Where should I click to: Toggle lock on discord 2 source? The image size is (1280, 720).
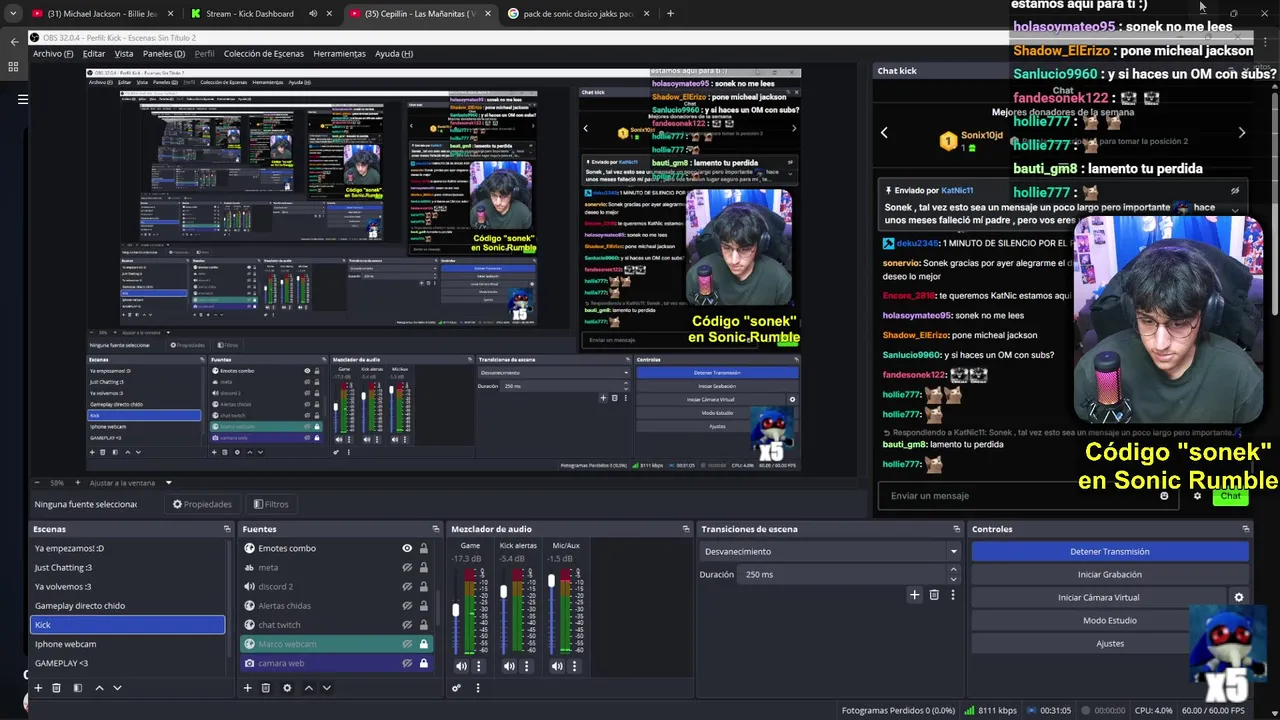pyautogui.click(x=424, y=586)
